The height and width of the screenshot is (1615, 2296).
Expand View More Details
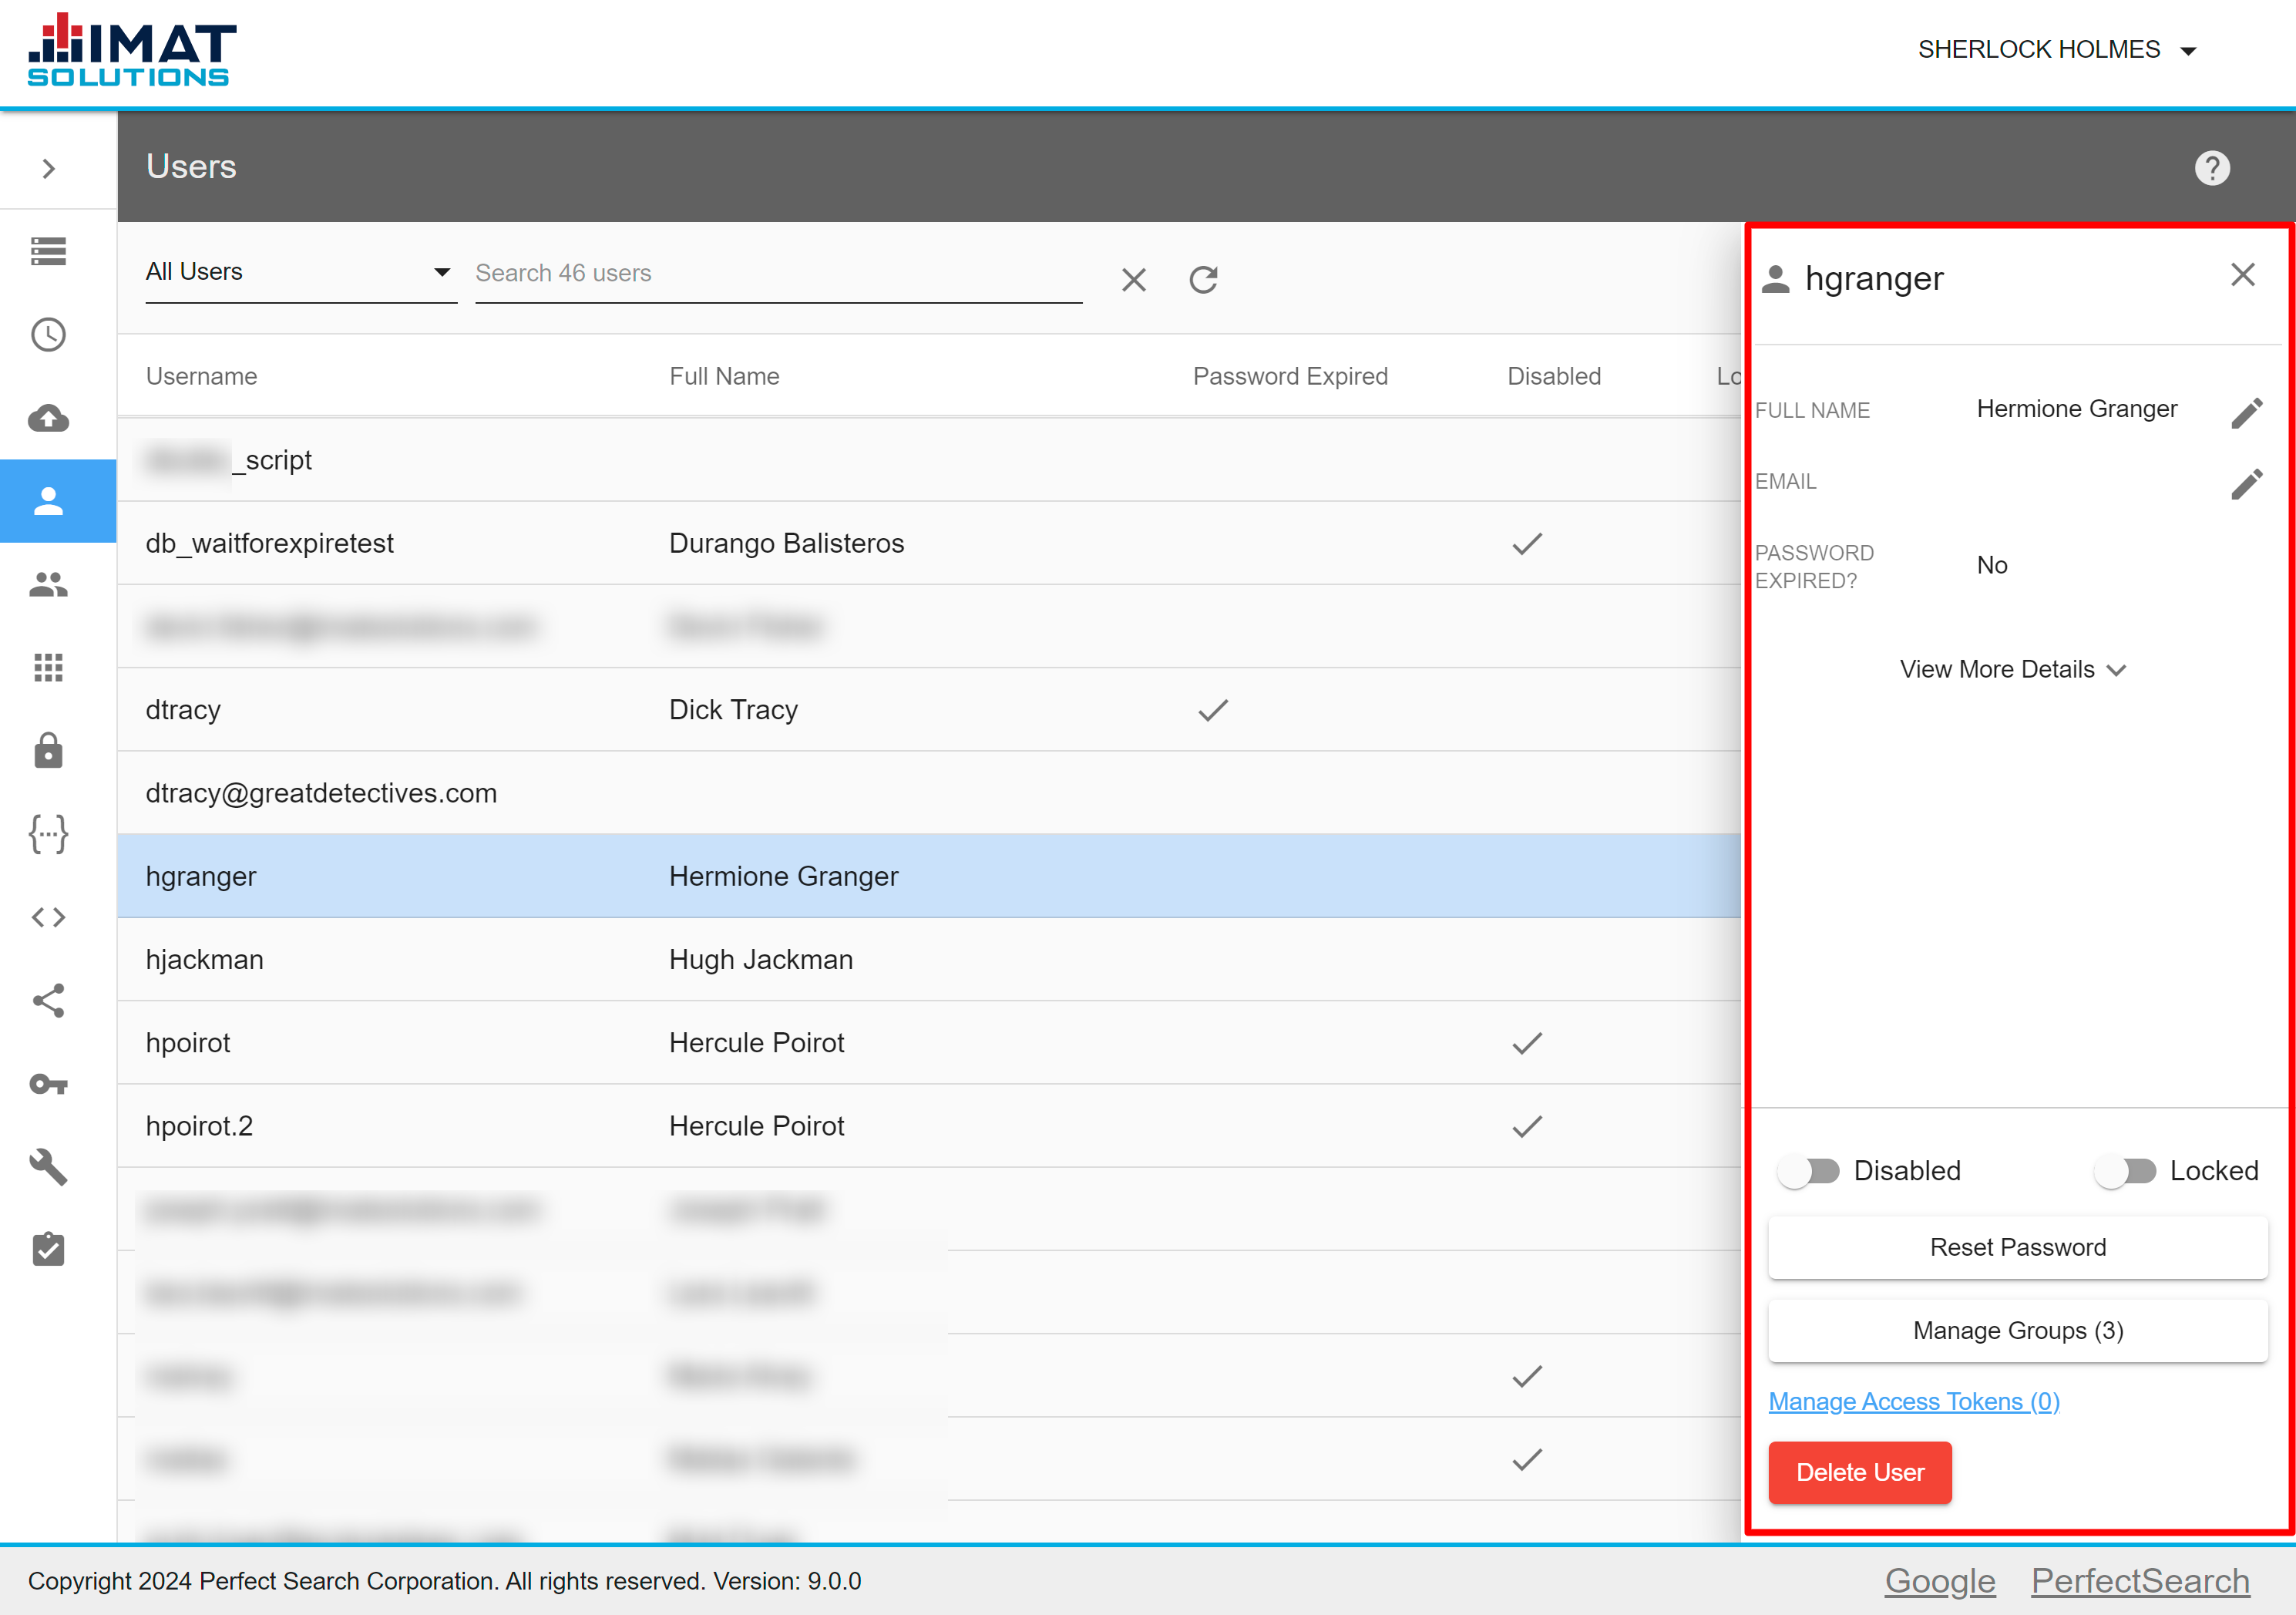[2013, 669]
